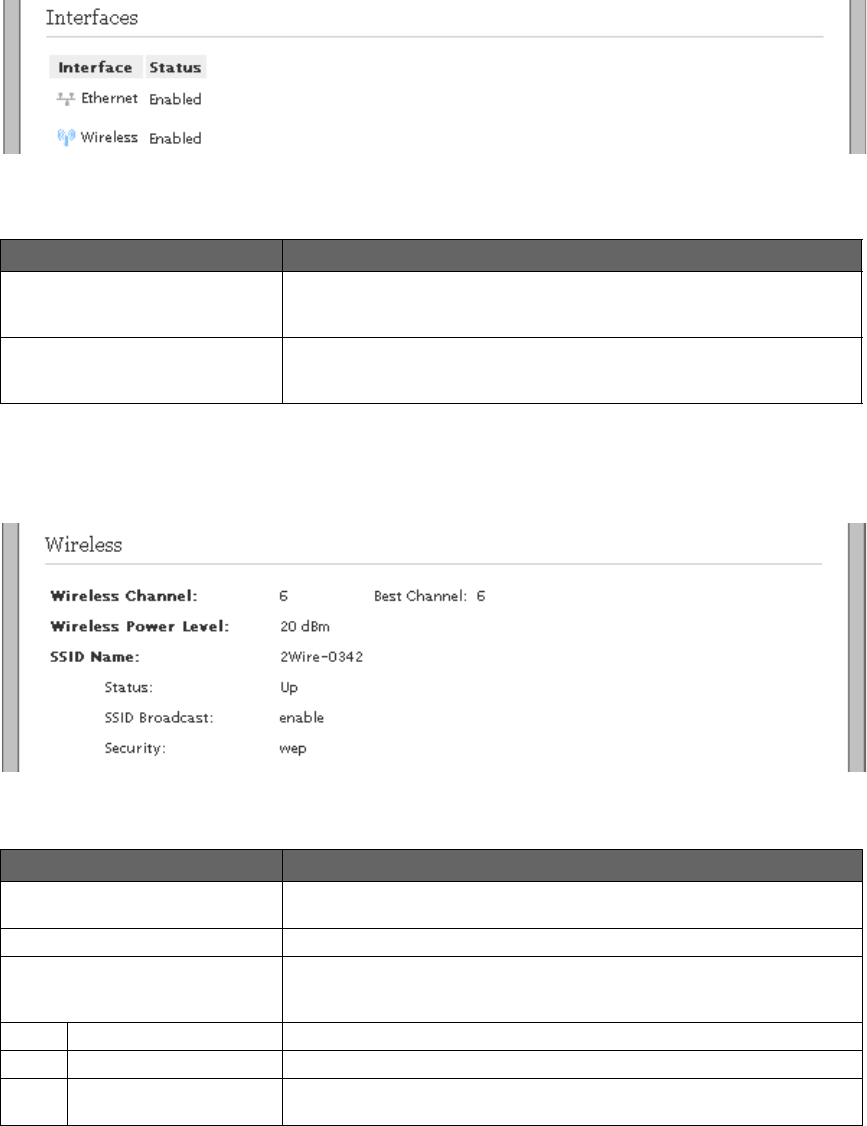Select the Interface column header
This screenshot has height=1126, width=867.
pos(96,67)
